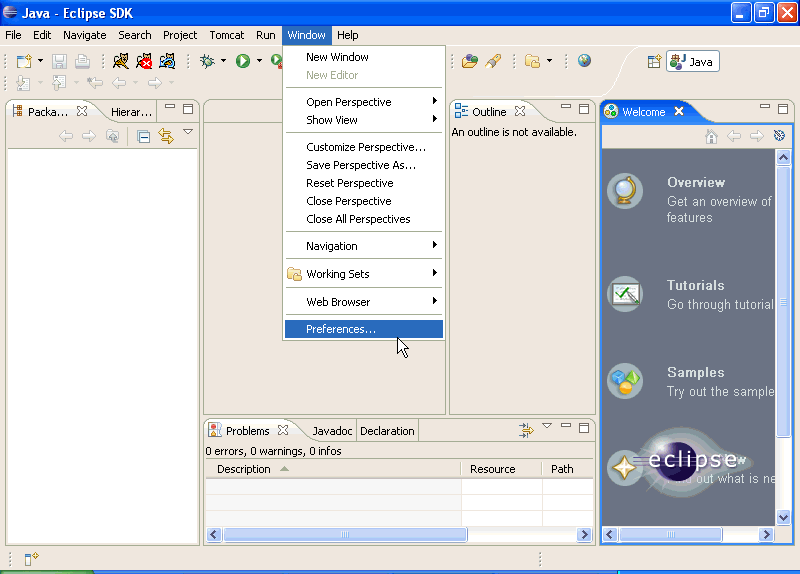Select Preferences... from the Window menu
This screenshot has width=800, height=574.
(341, 329)
